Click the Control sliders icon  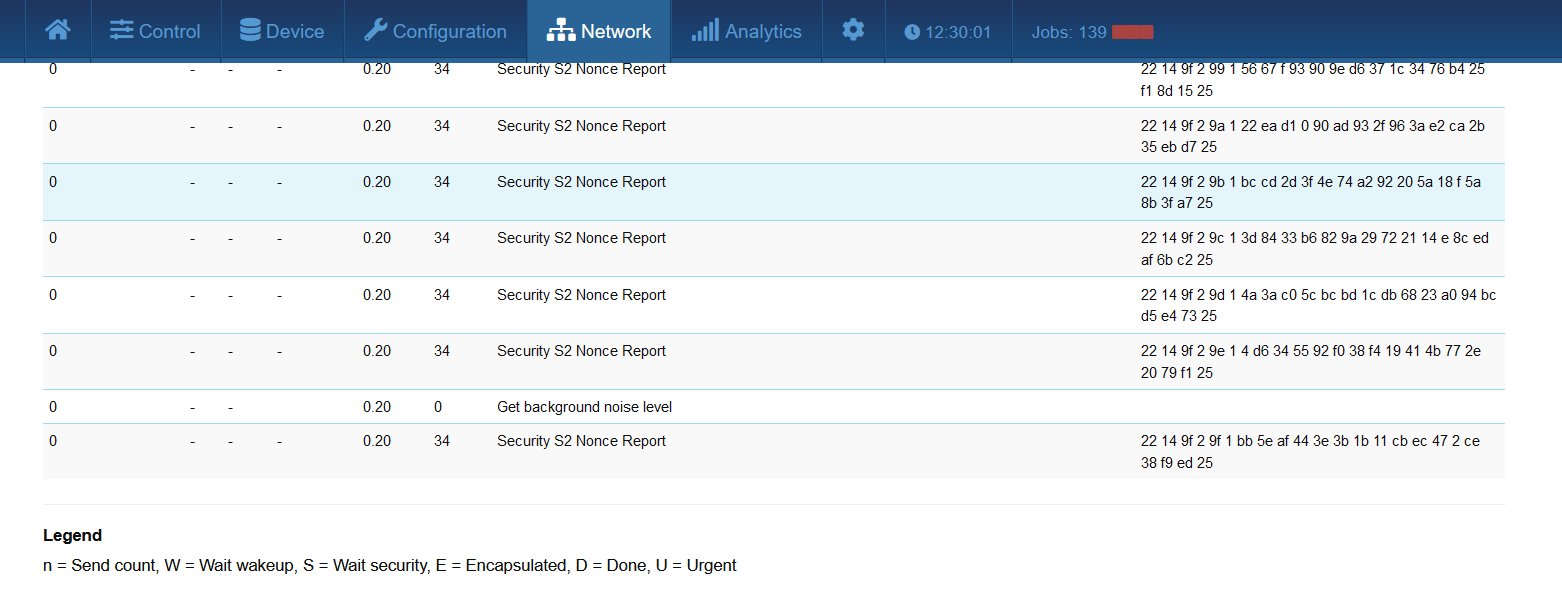click(121, 31)
